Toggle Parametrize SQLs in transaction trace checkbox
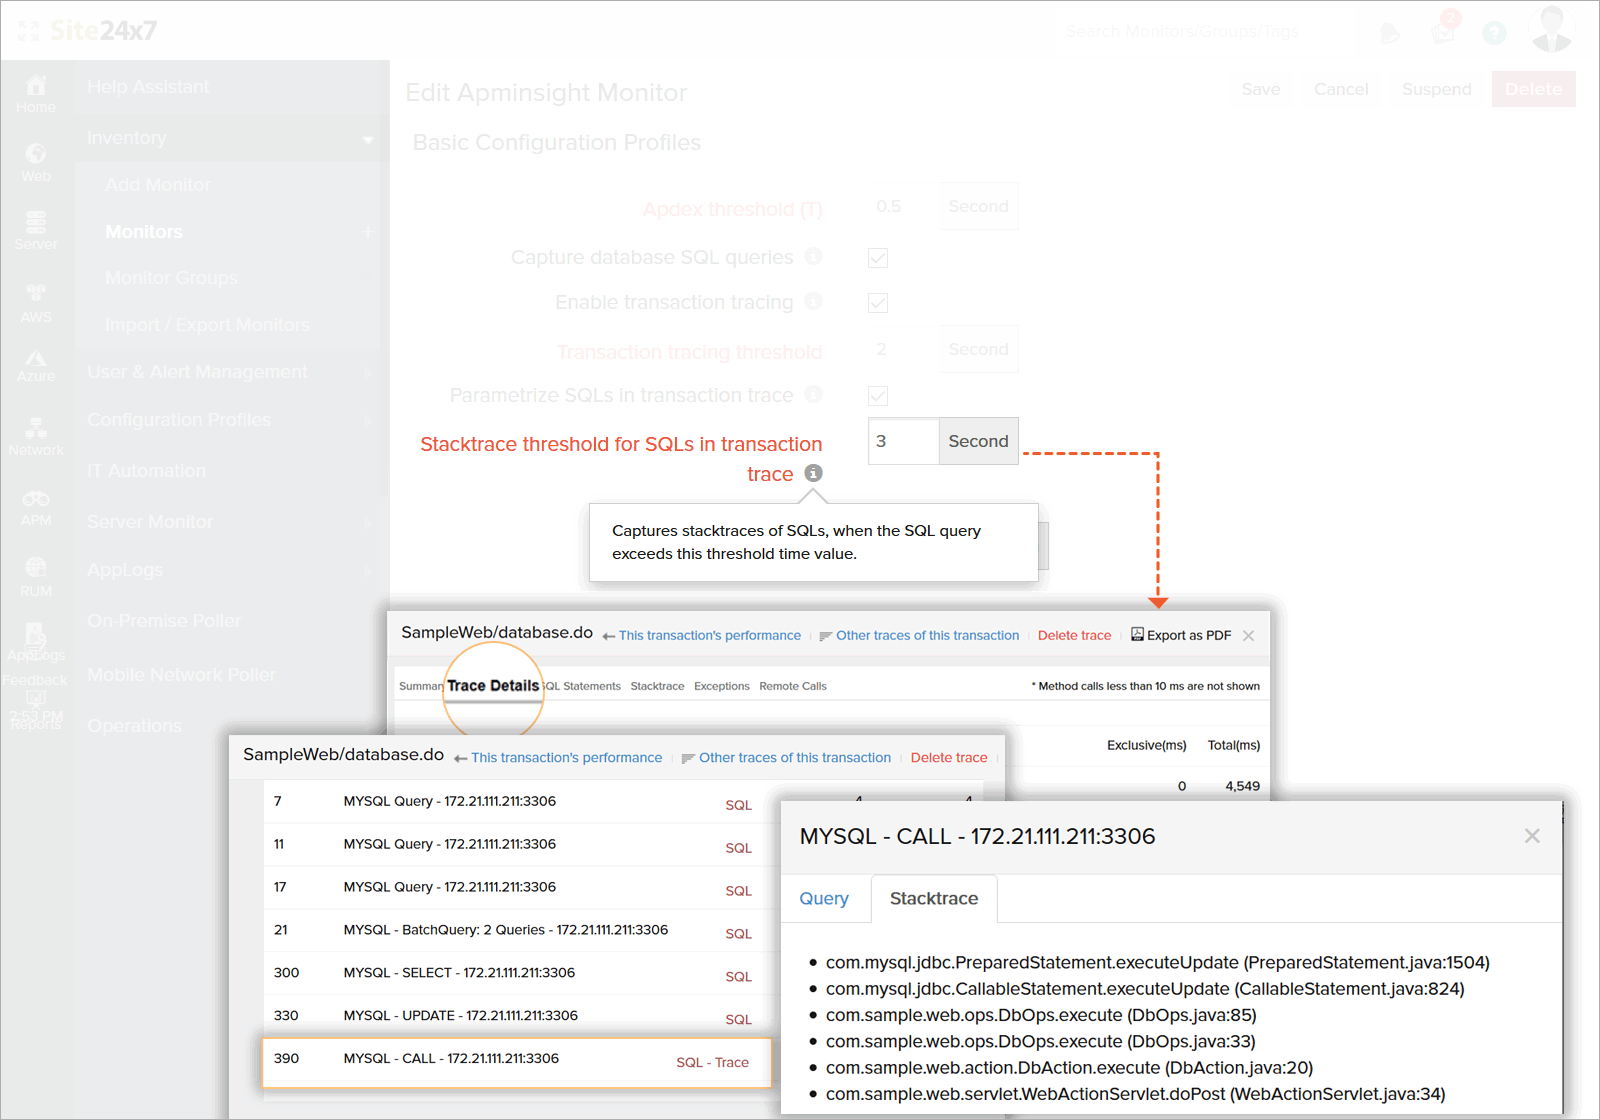Image resolution: width=1600 pixels, height=1120 pixels. tap(878, 396)
